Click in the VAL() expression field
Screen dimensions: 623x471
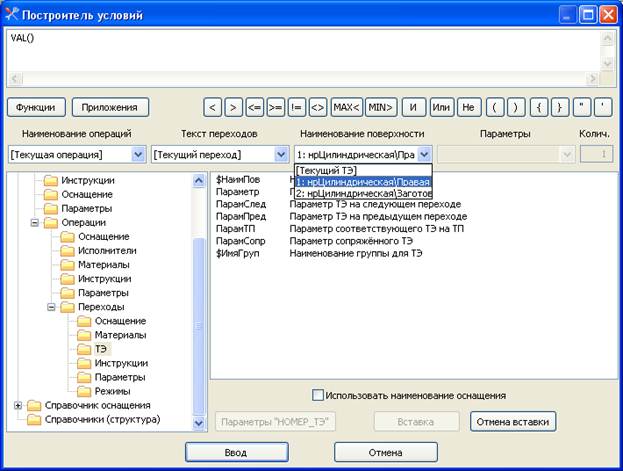[303, 51]
